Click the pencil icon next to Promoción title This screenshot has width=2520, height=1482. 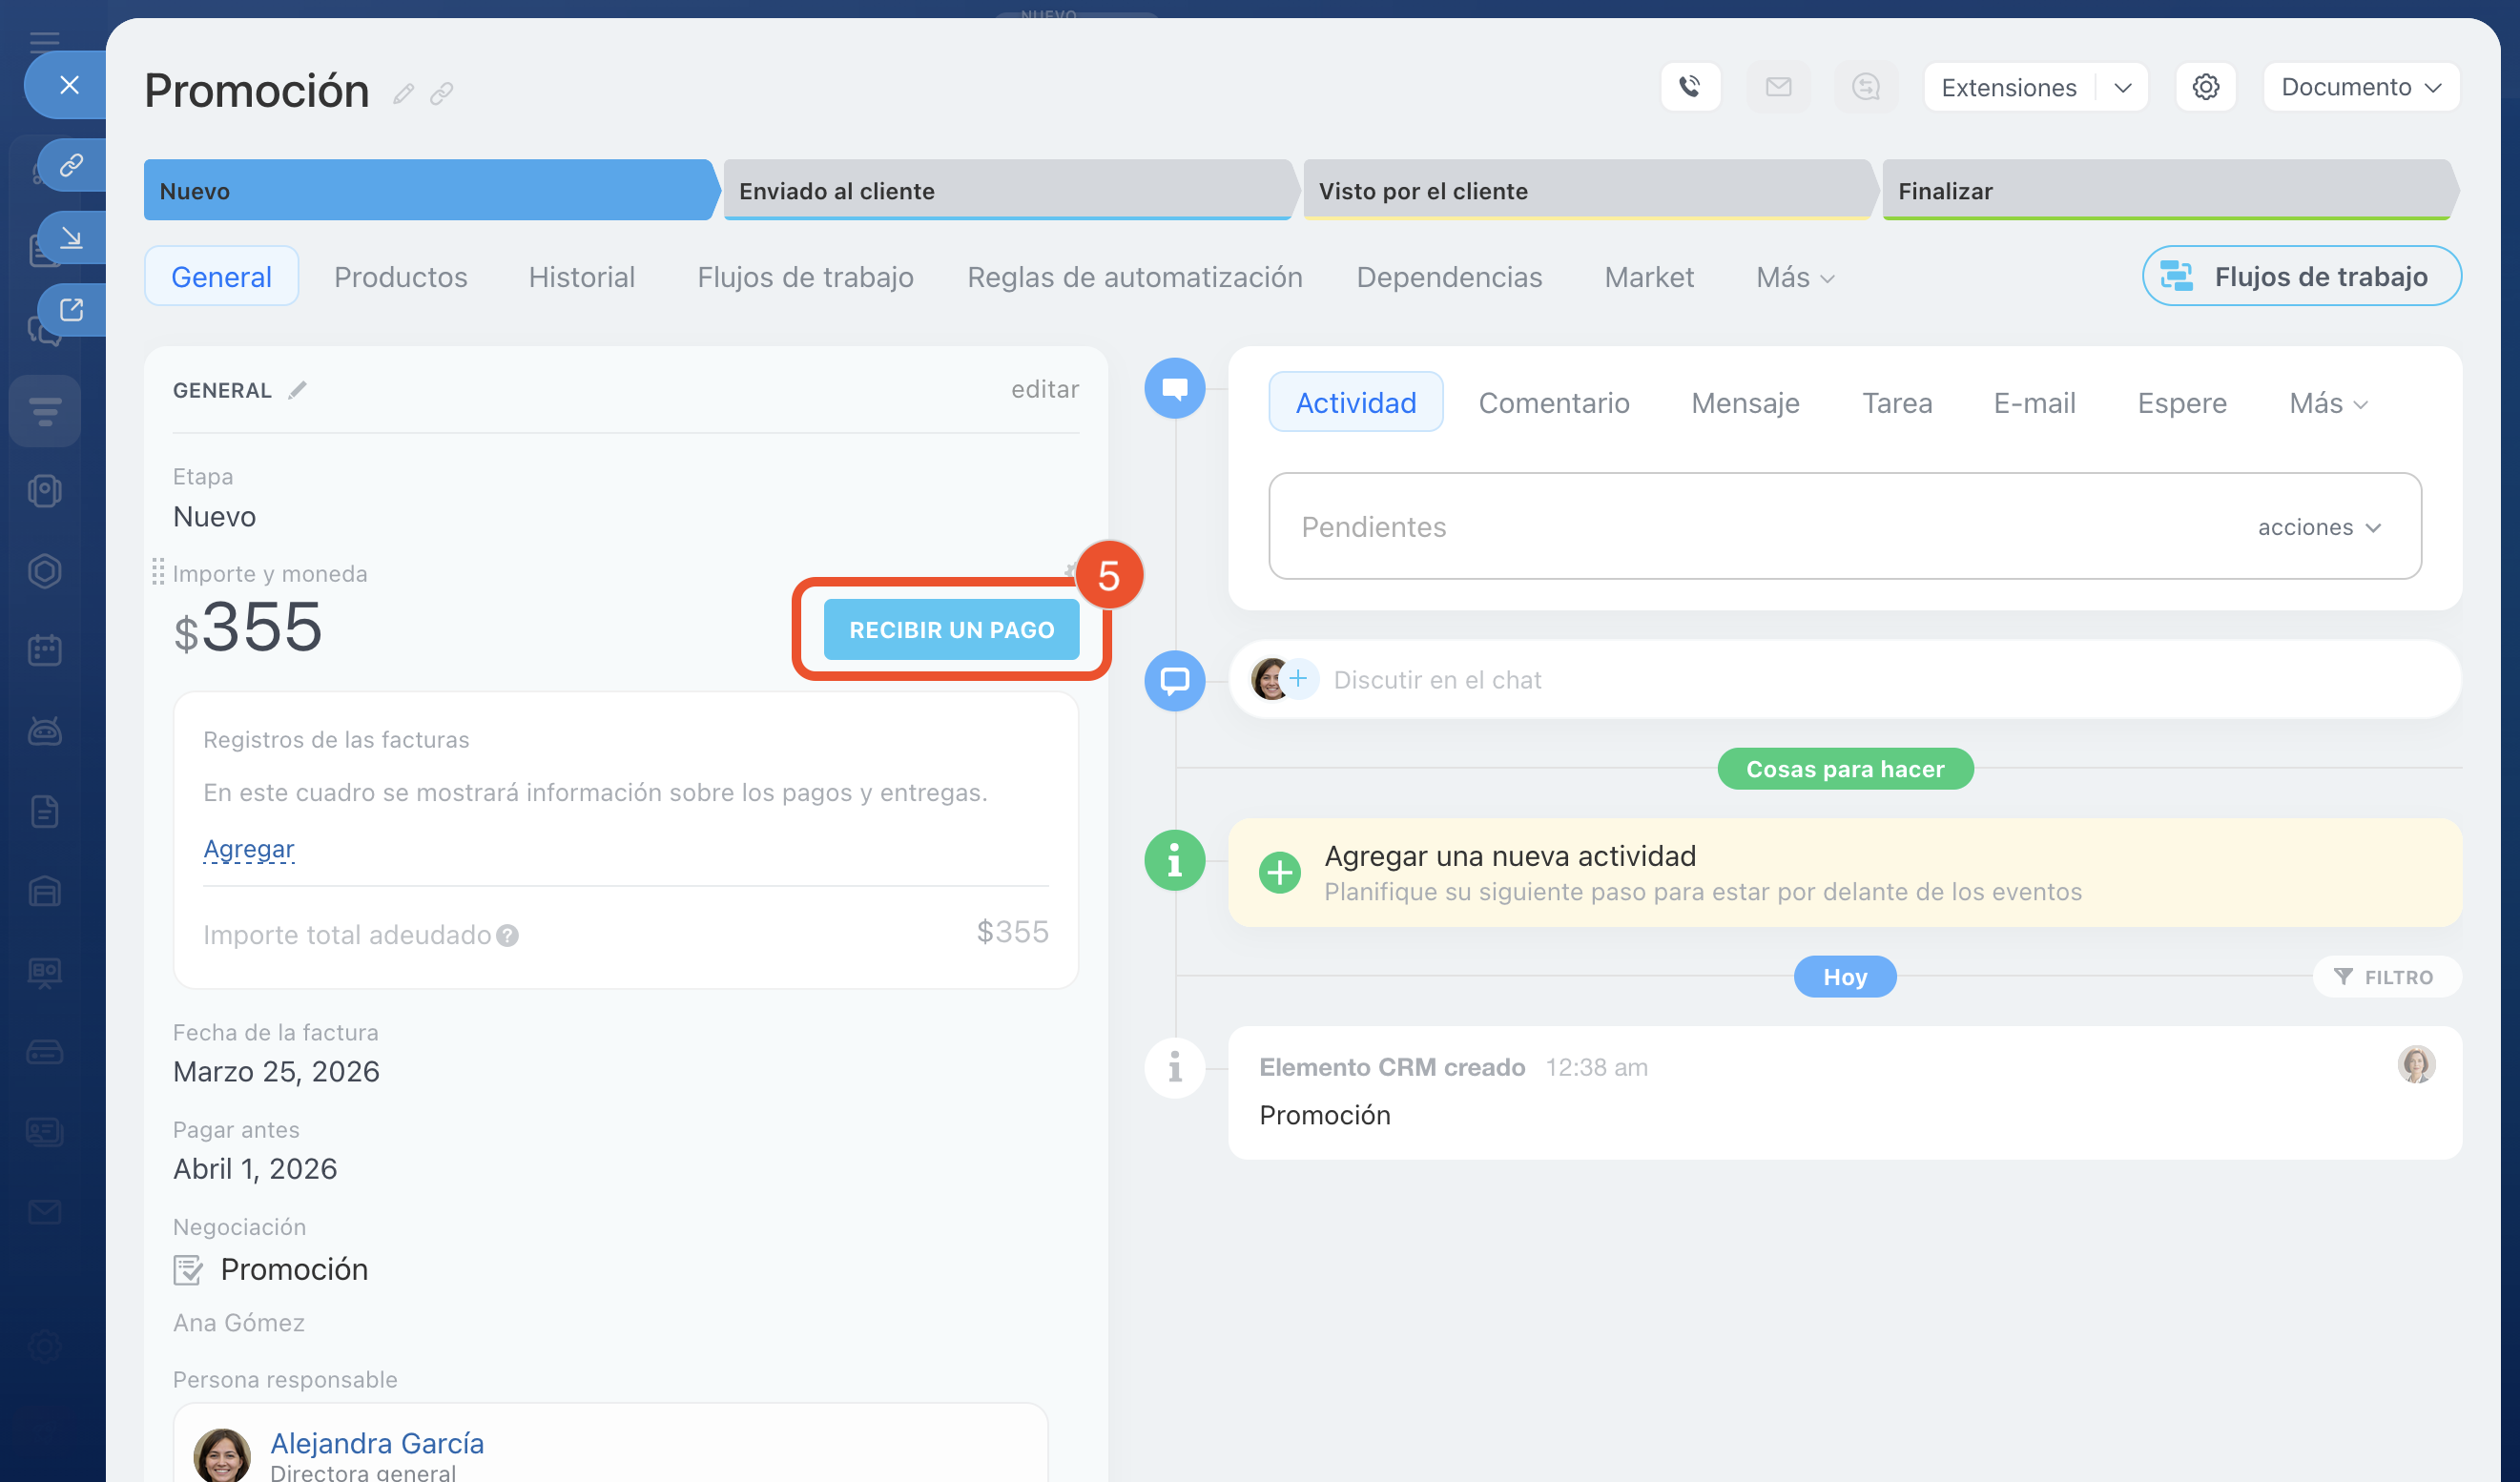pyautogui.click(x=403, y=94)
